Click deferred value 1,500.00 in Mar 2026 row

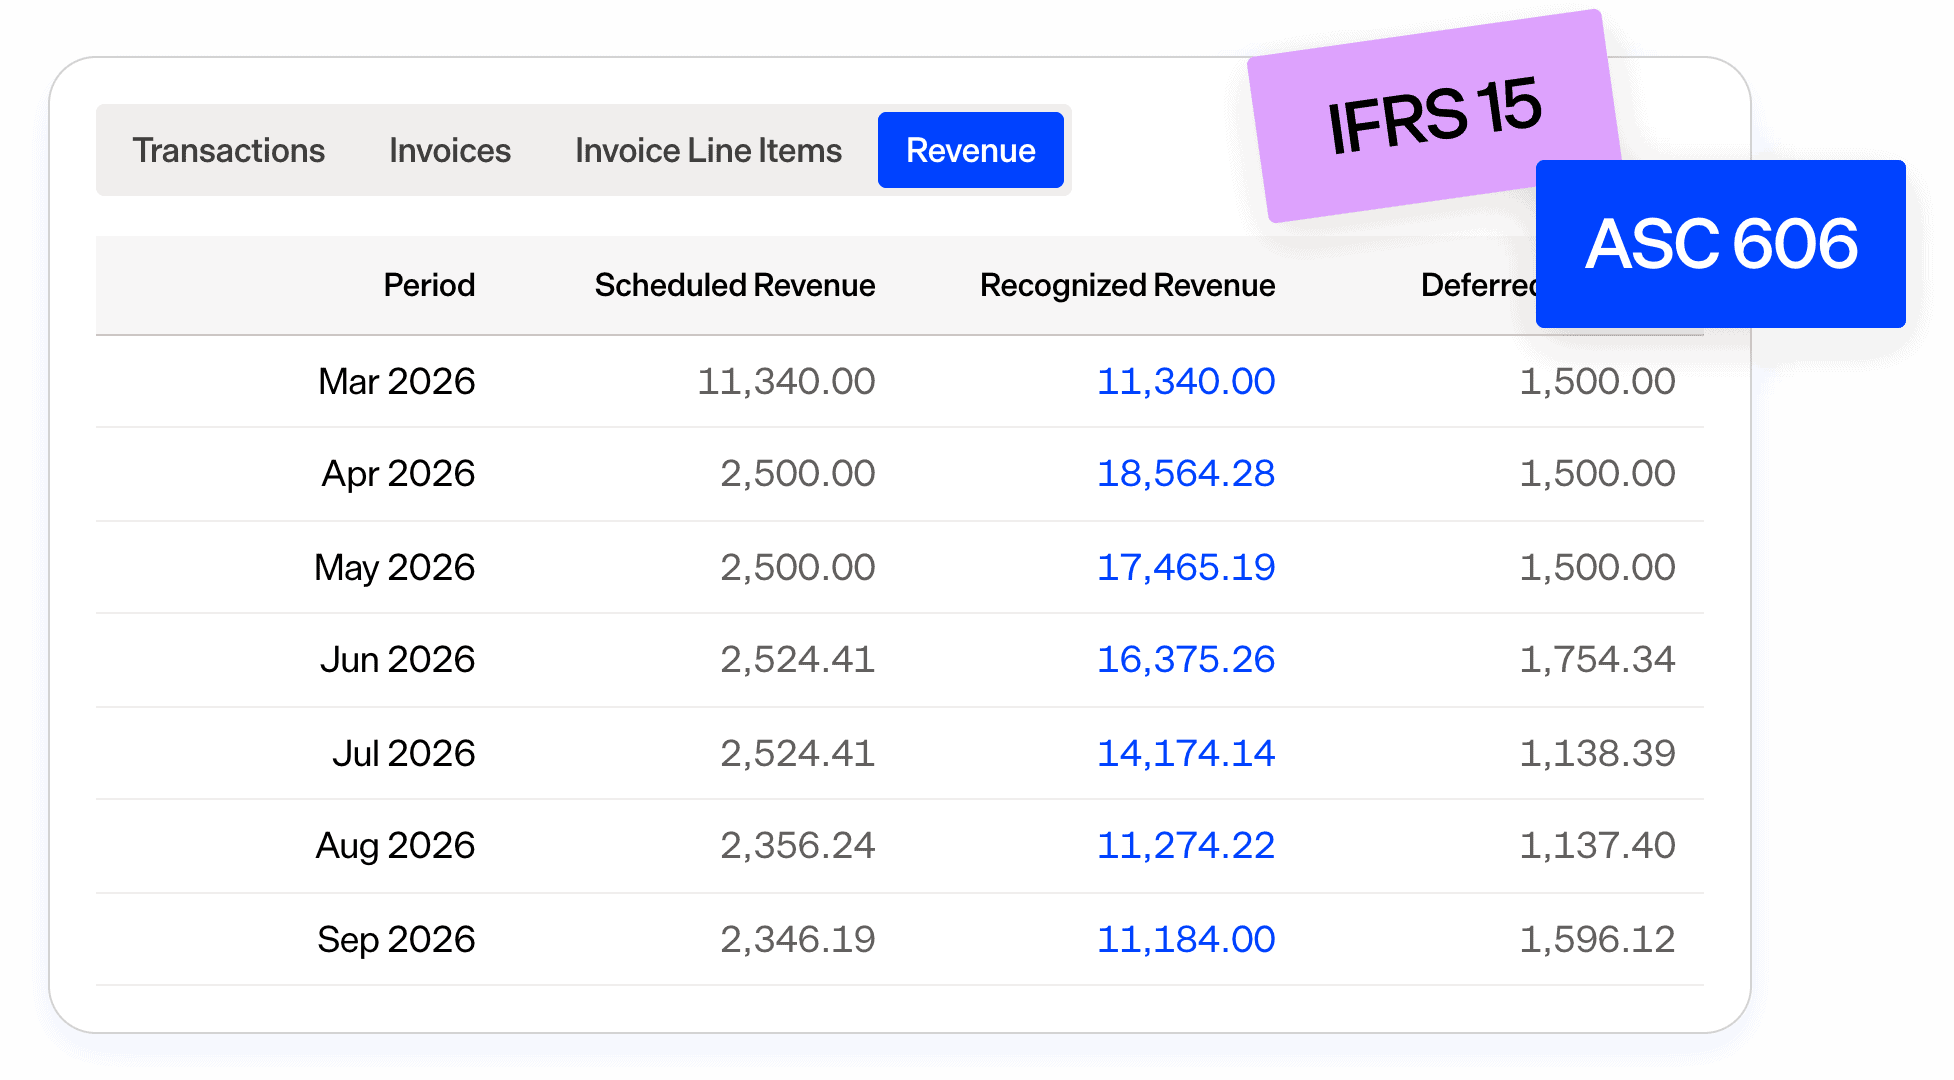click(x=1597, y=381)
